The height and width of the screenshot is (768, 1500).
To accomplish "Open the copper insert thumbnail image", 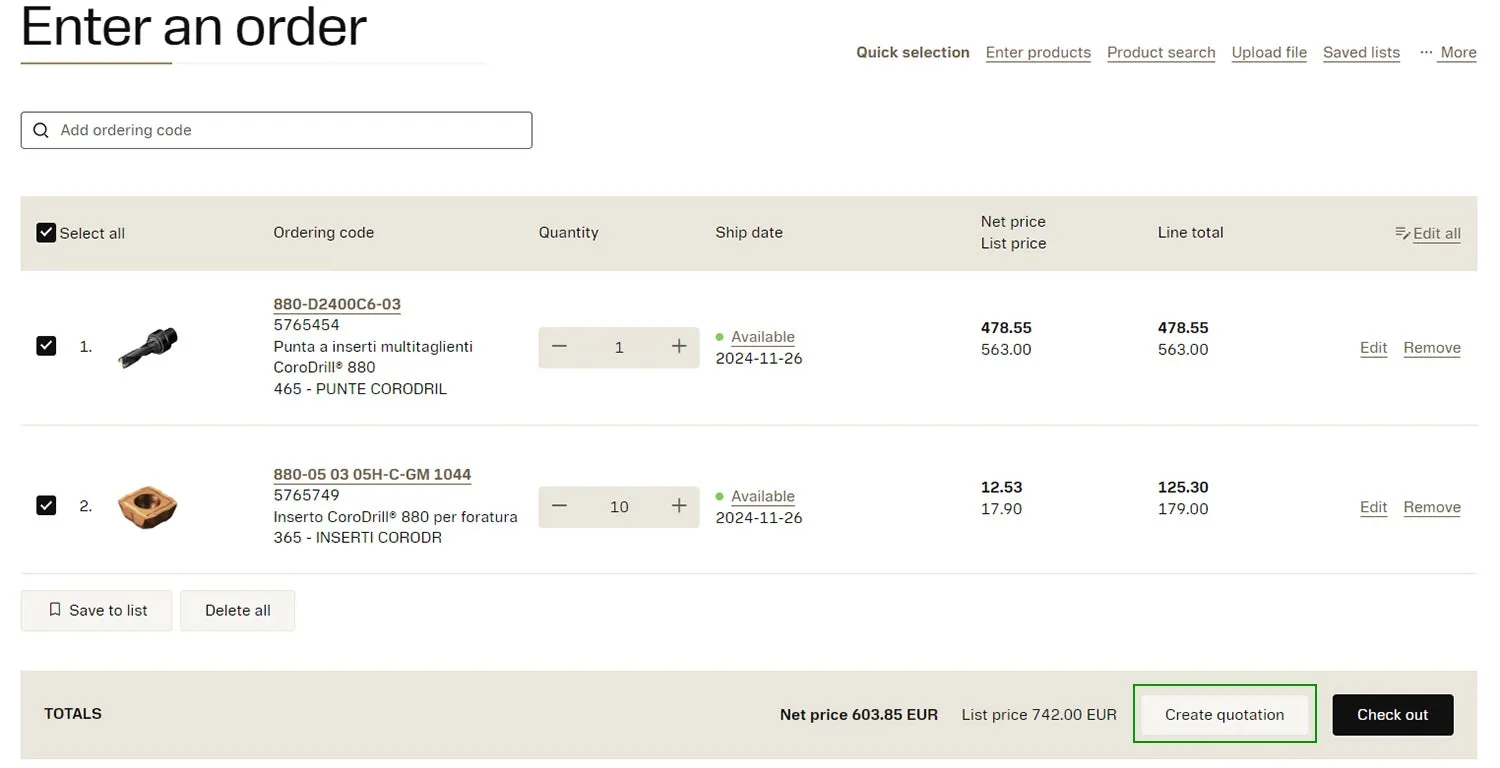I will coord(147,506).
